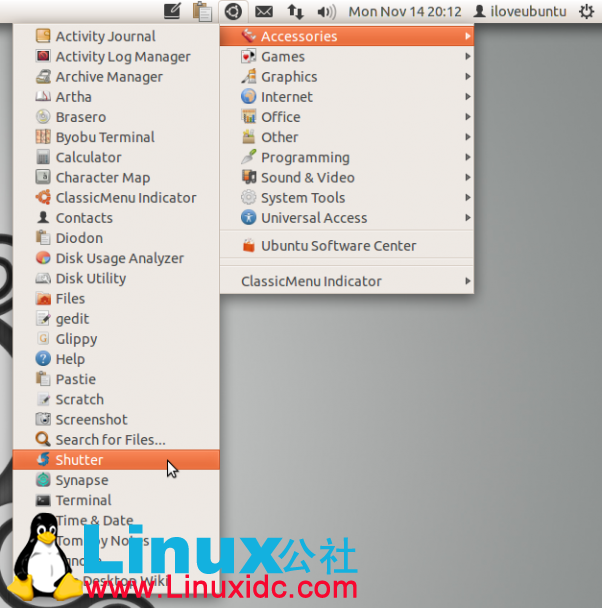
Task: Click the orange ClassicMenu Indicator icon in the Accessories list
Action: tap(43, 198)
